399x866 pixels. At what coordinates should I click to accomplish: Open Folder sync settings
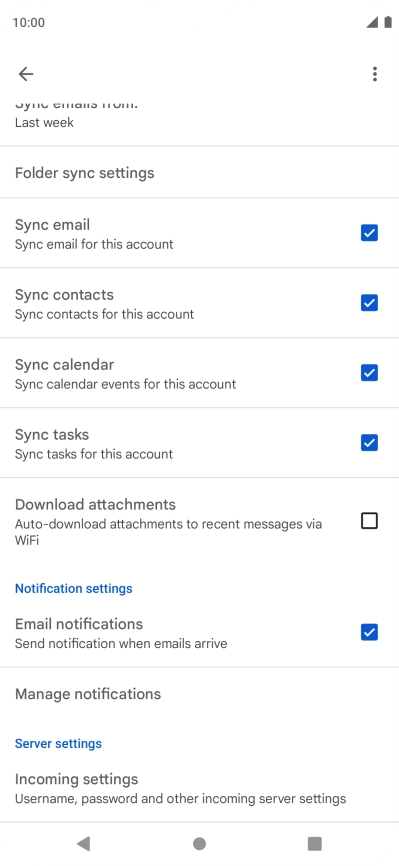tap(200, 172)
